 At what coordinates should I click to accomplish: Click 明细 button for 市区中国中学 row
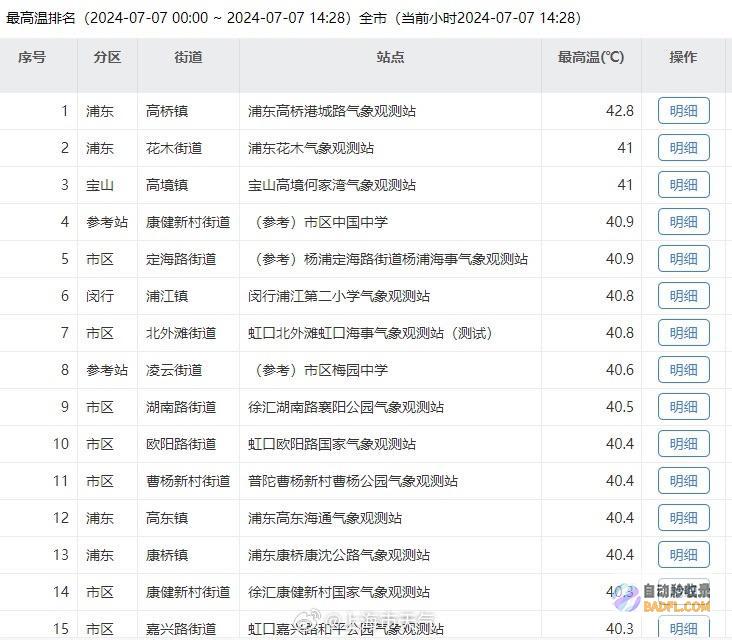(683, 222)
